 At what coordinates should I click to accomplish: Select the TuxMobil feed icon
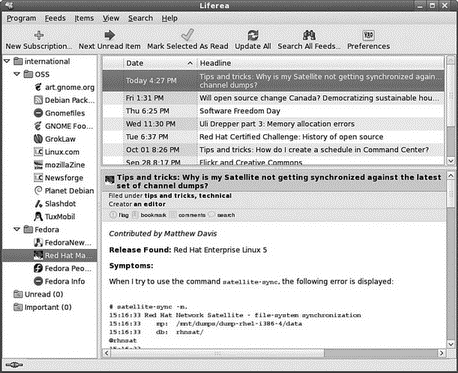point(38,217)
